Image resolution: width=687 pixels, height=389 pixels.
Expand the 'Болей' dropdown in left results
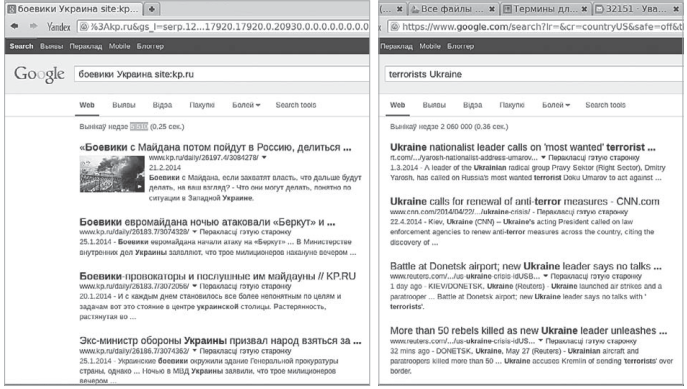click(x=246, y=105)
